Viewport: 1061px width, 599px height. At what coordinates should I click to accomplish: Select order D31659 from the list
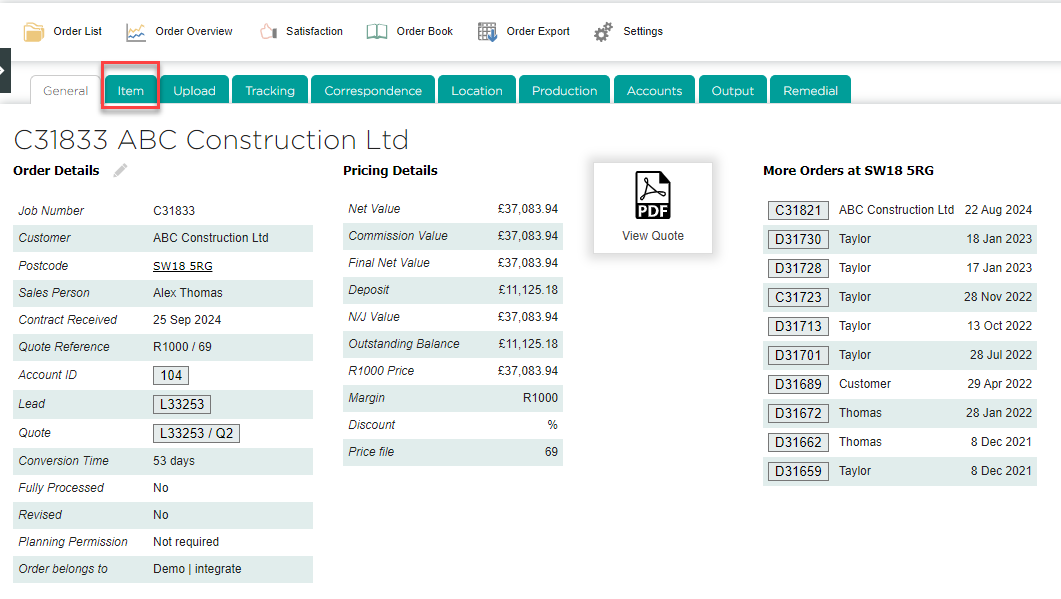(798, 471)
